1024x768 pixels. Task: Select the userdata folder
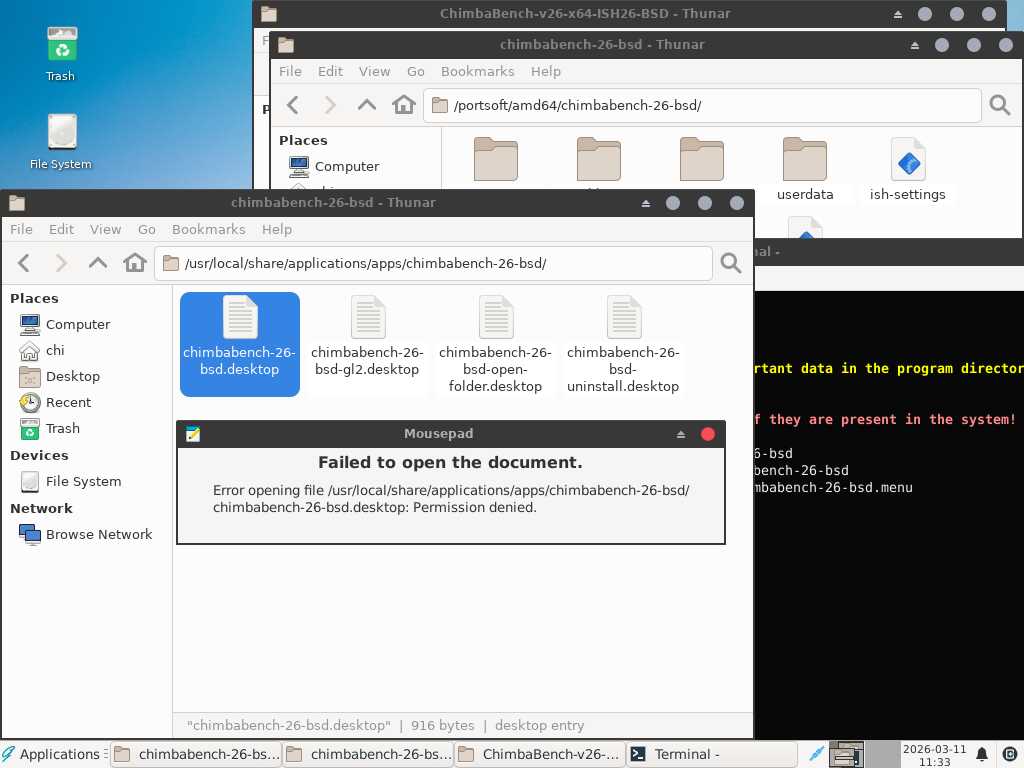805,169
